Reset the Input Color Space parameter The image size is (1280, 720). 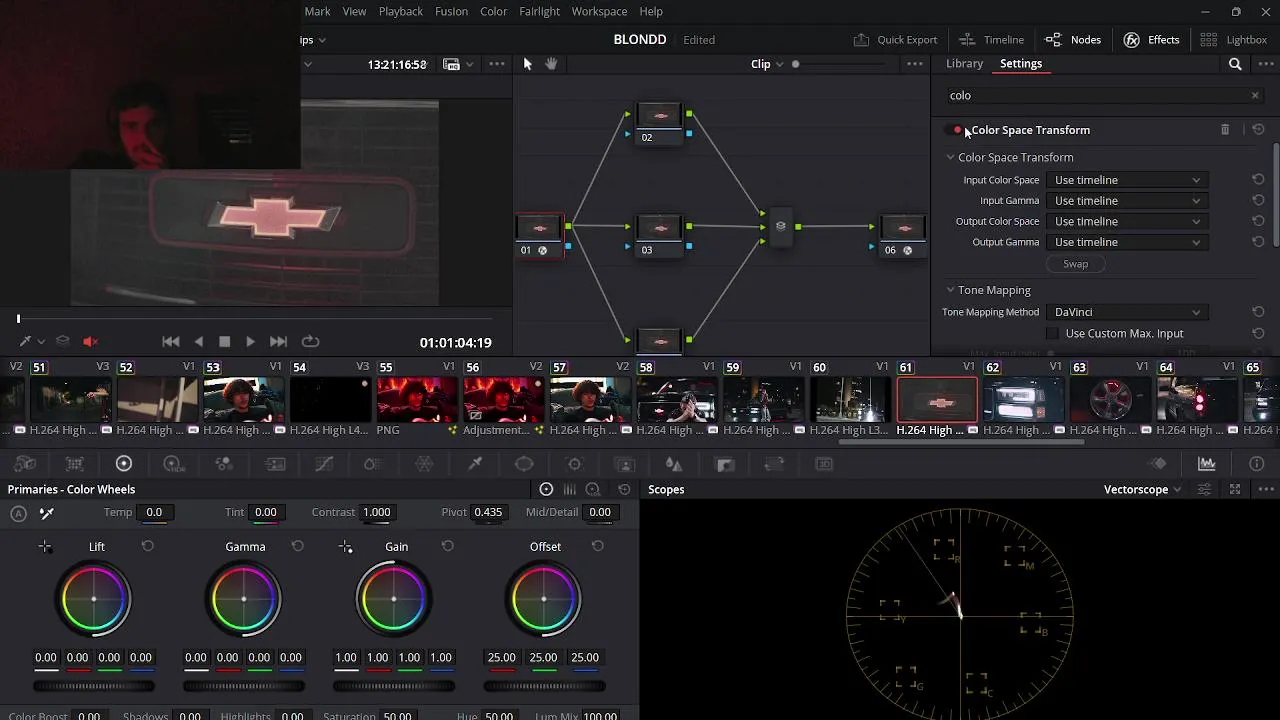point(1258,180)
